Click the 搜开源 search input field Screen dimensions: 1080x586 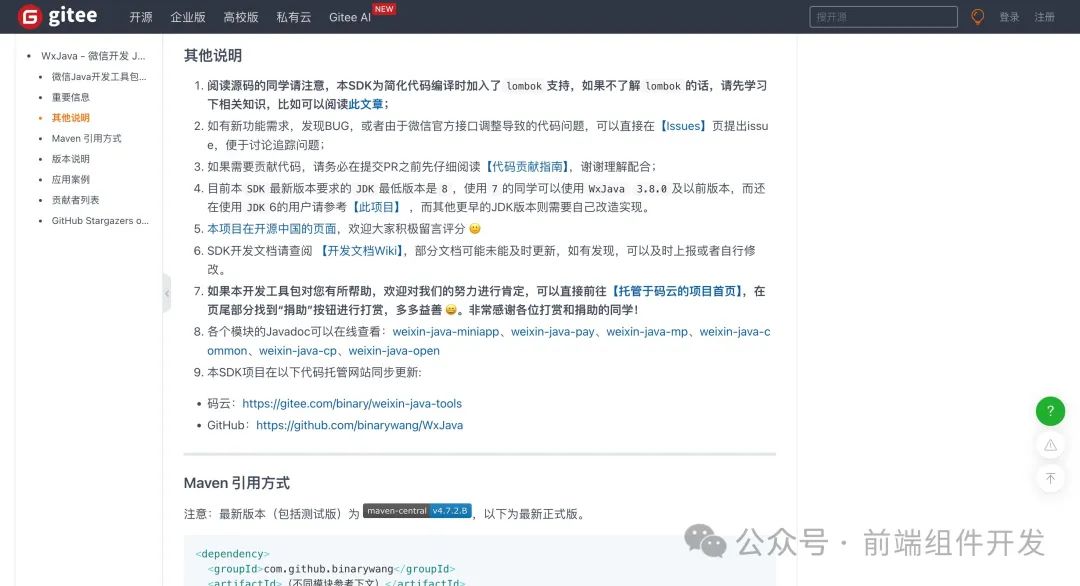tap(883, 16)
